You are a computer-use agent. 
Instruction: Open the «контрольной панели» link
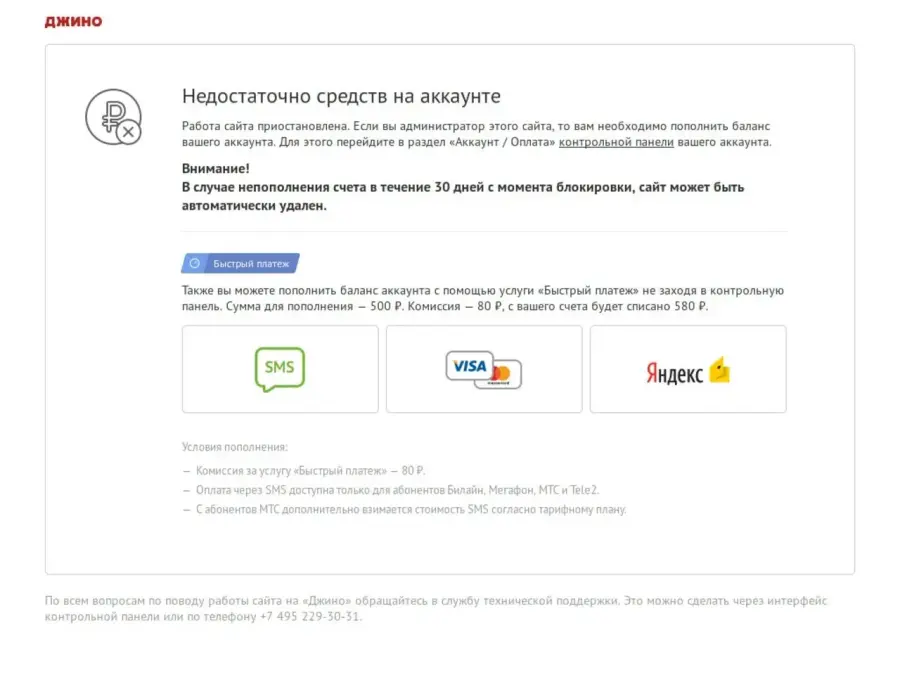tap(616, 143)
